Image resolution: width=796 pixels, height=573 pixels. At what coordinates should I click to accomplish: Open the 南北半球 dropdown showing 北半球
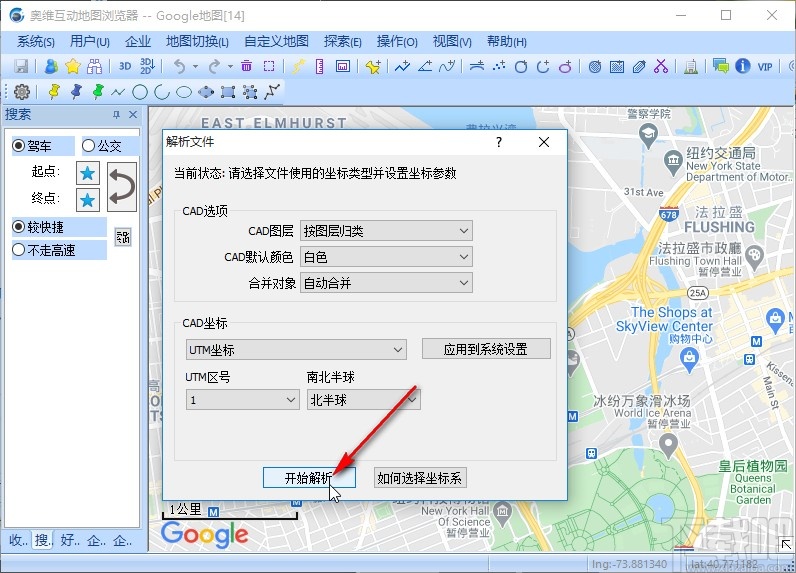pos(363,400)
